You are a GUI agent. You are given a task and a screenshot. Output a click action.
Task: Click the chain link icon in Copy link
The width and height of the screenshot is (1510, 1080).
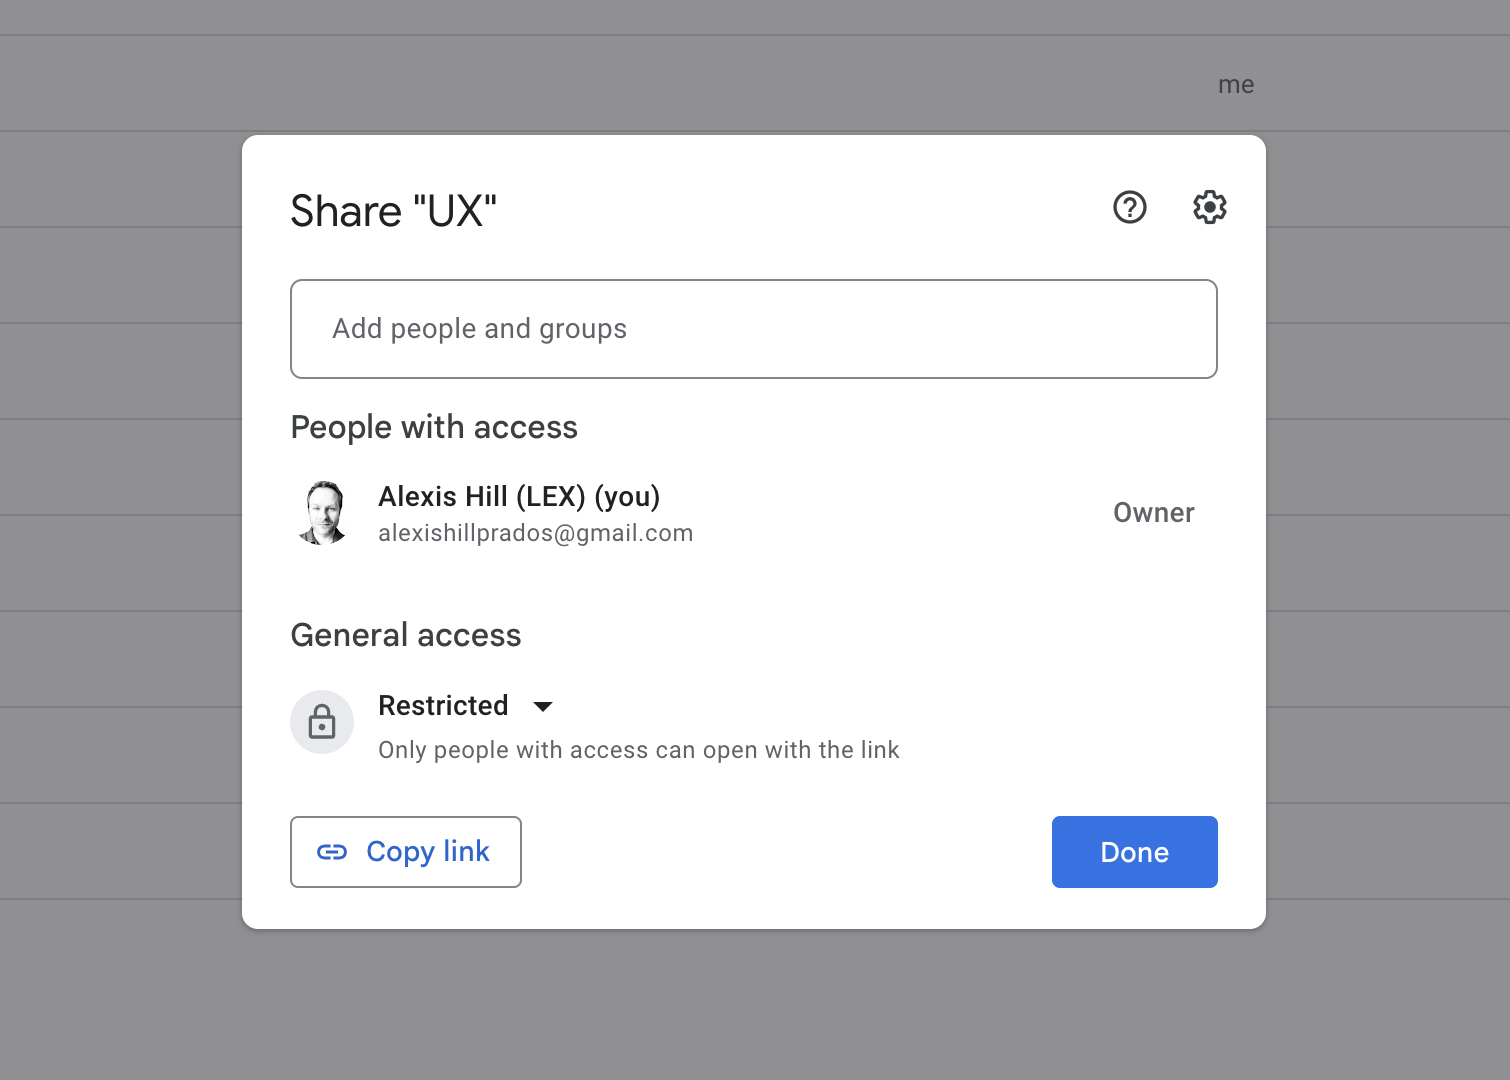pos(332,852)
